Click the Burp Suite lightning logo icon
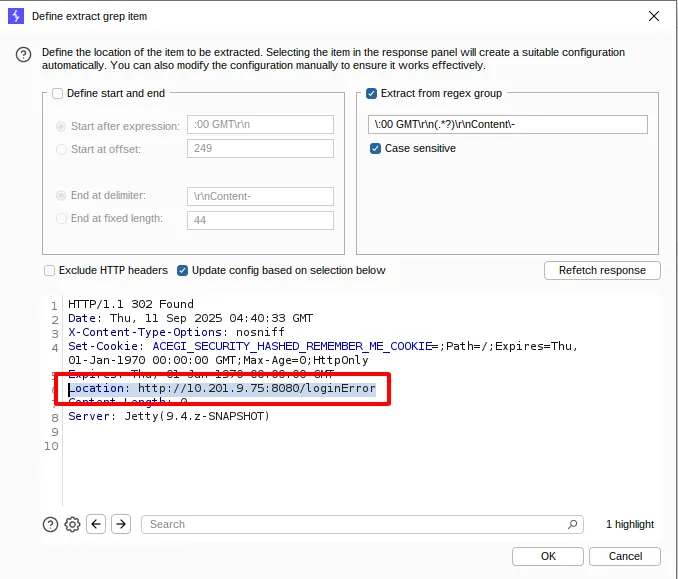The image size is (678, 579). coord(16,16)
